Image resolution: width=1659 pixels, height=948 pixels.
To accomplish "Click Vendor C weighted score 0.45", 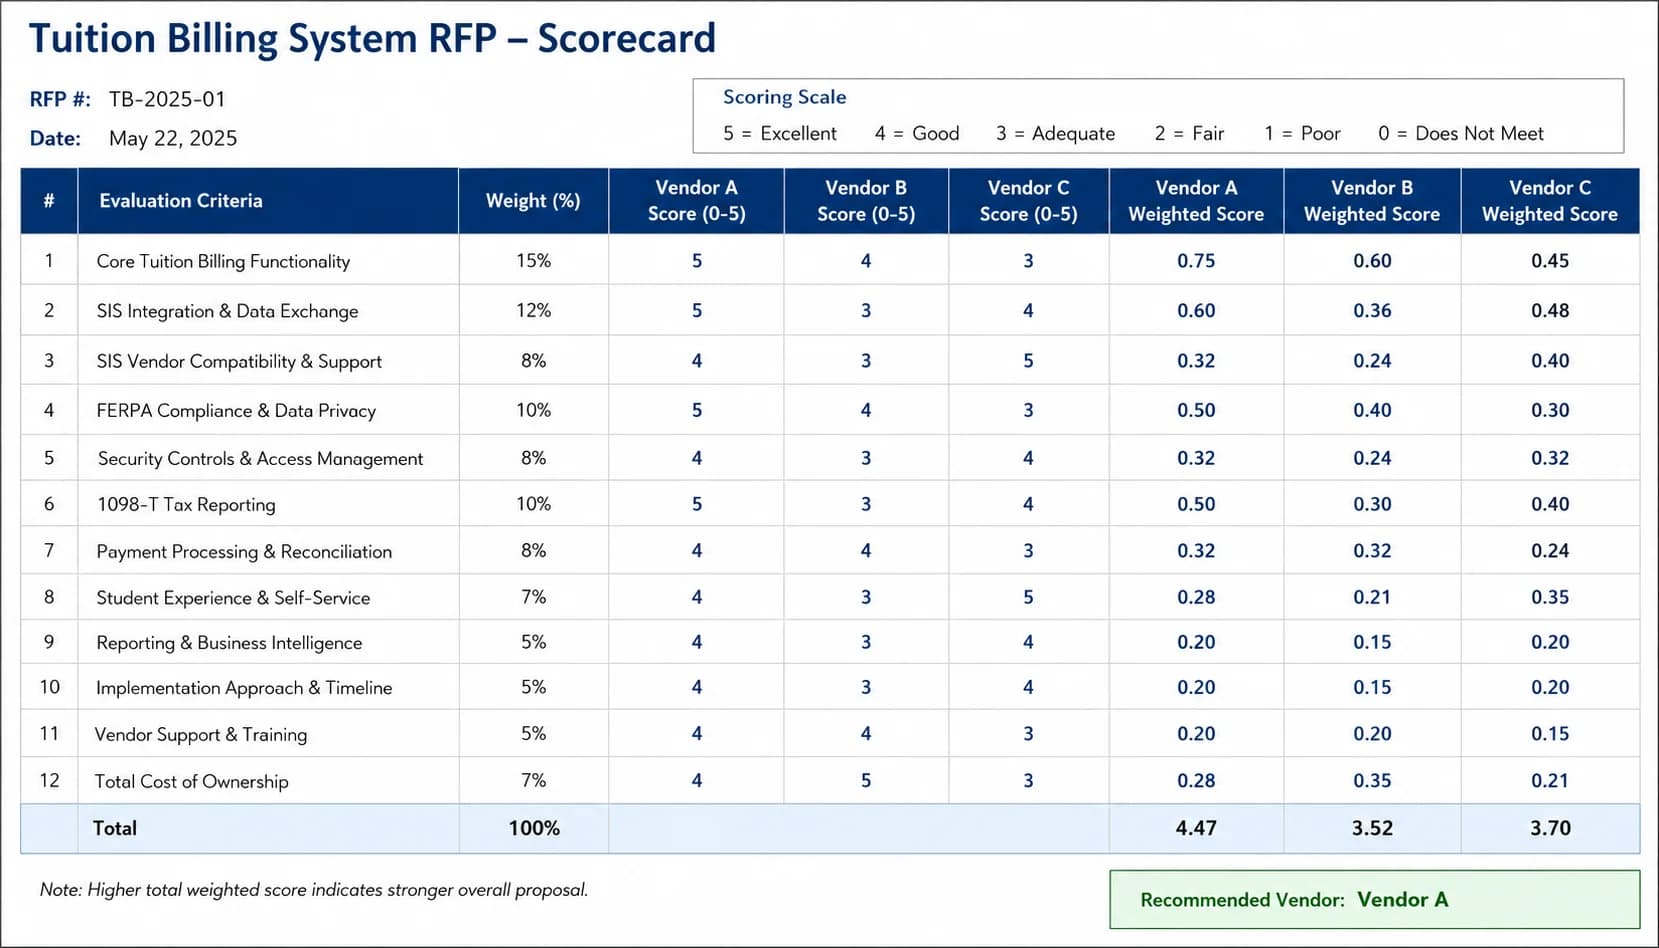I will pos(1550,260).
